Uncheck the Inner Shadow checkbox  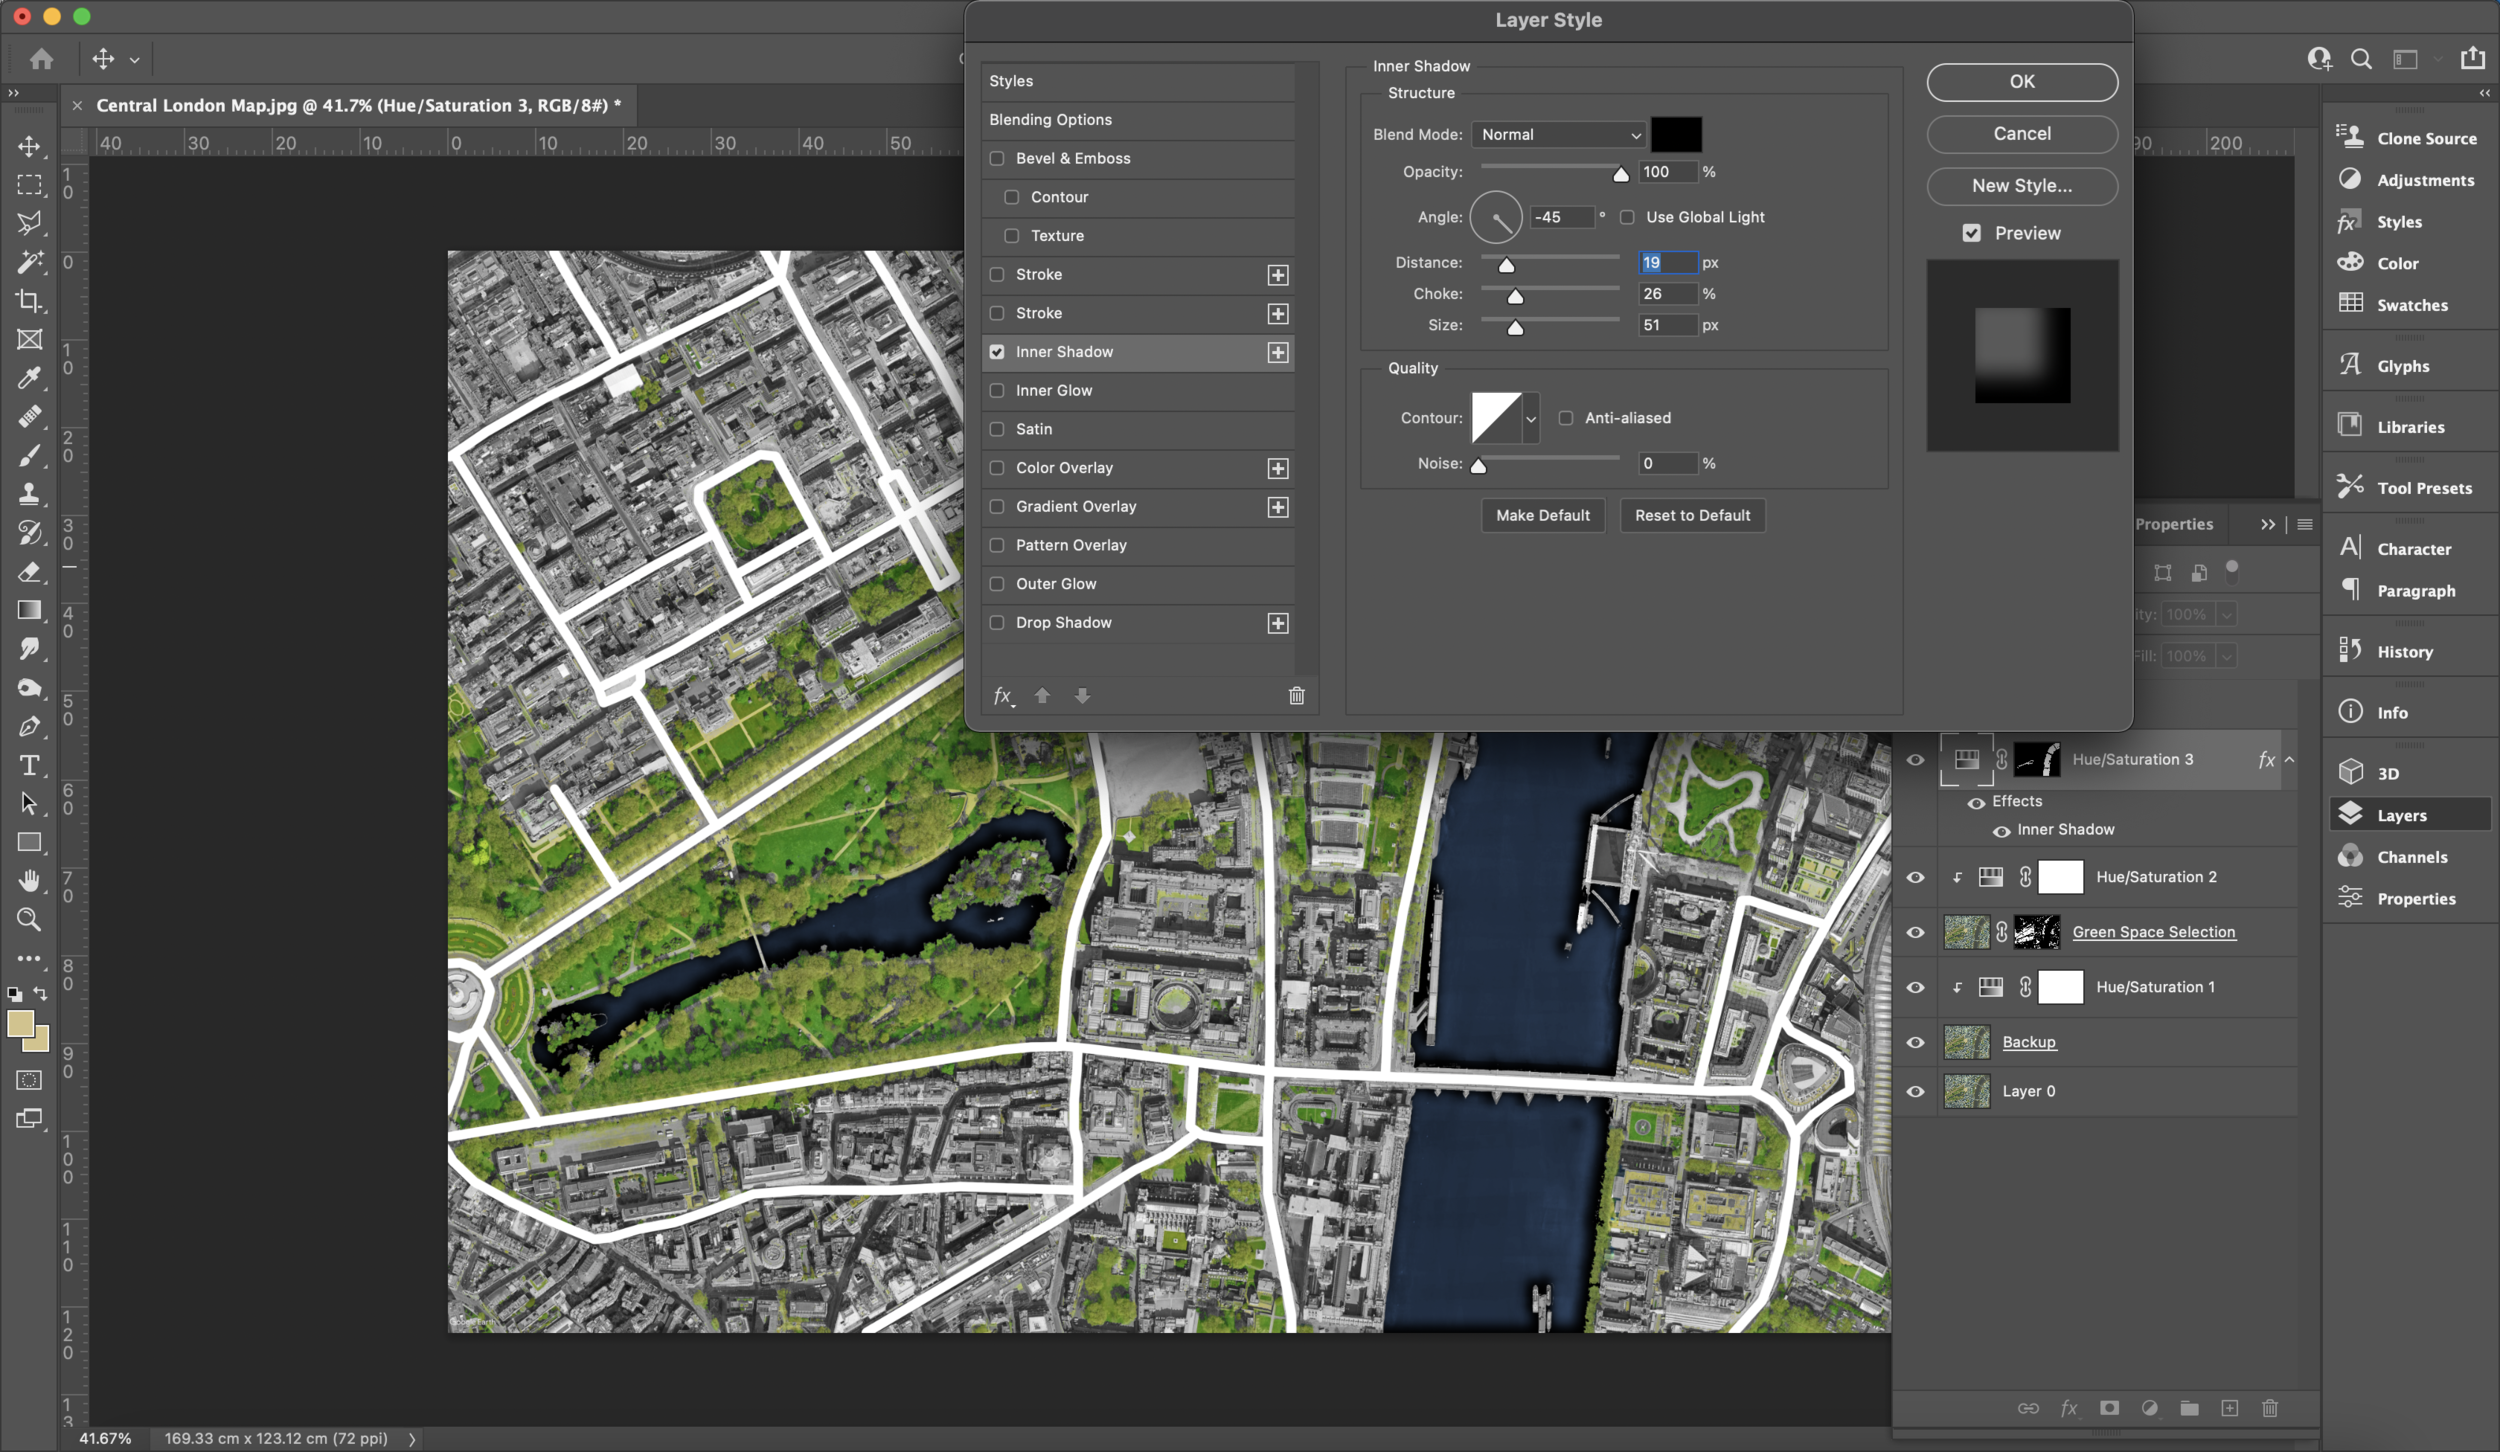click(x=997, y=352)
